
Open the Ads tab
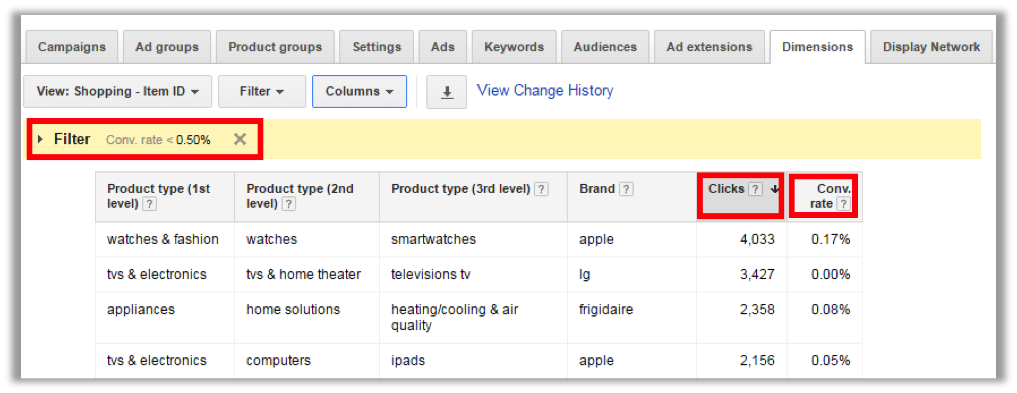[x=442, y=47]
